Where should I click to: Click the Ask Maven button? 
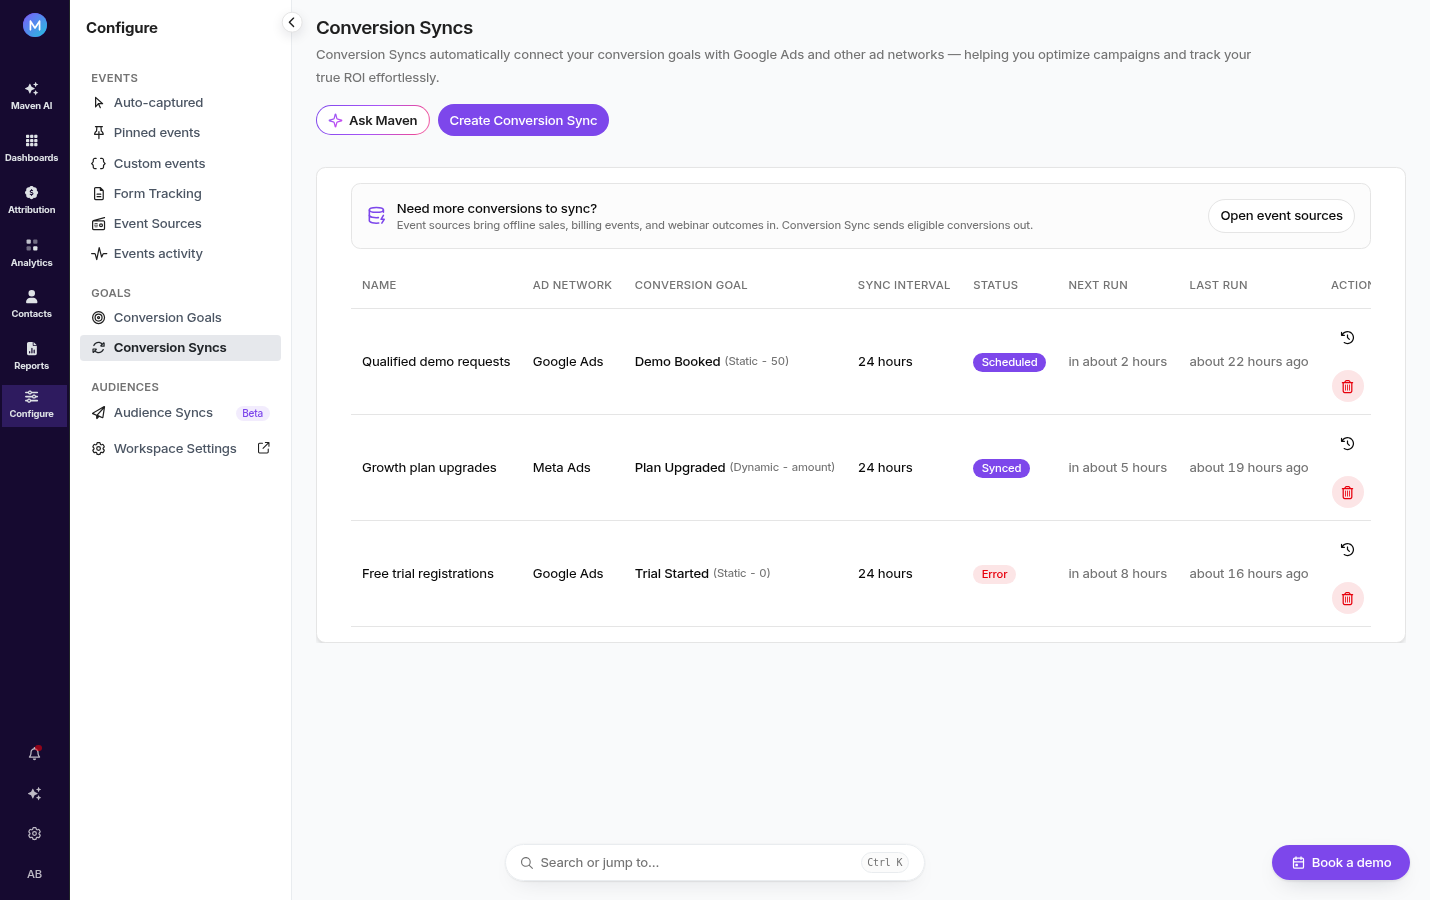click(373, 120)
